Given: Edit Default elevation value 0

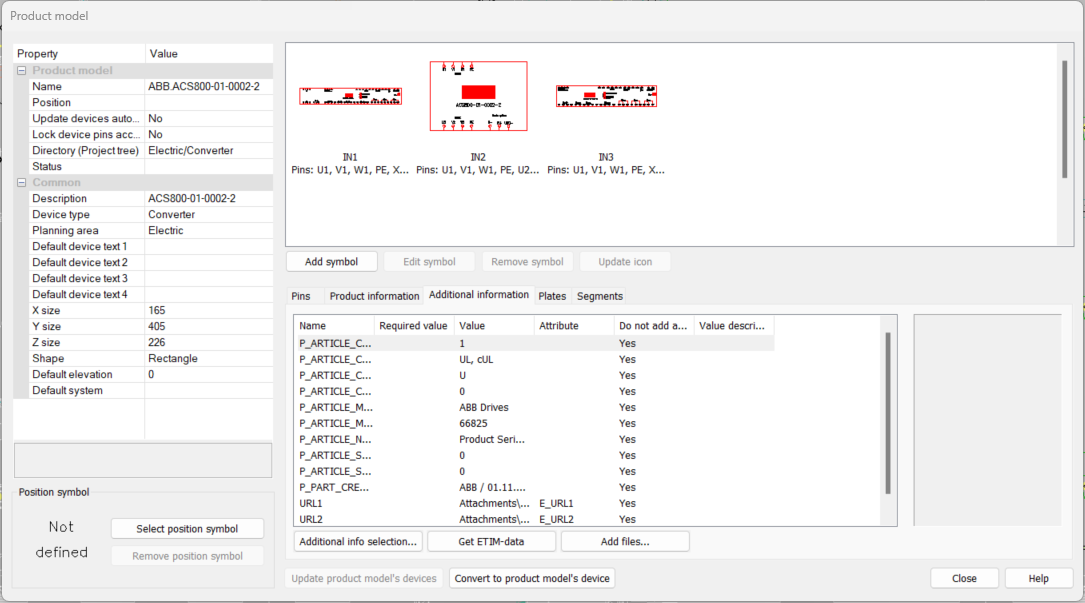Looking at the screenshot, I should tap(208, 375).
